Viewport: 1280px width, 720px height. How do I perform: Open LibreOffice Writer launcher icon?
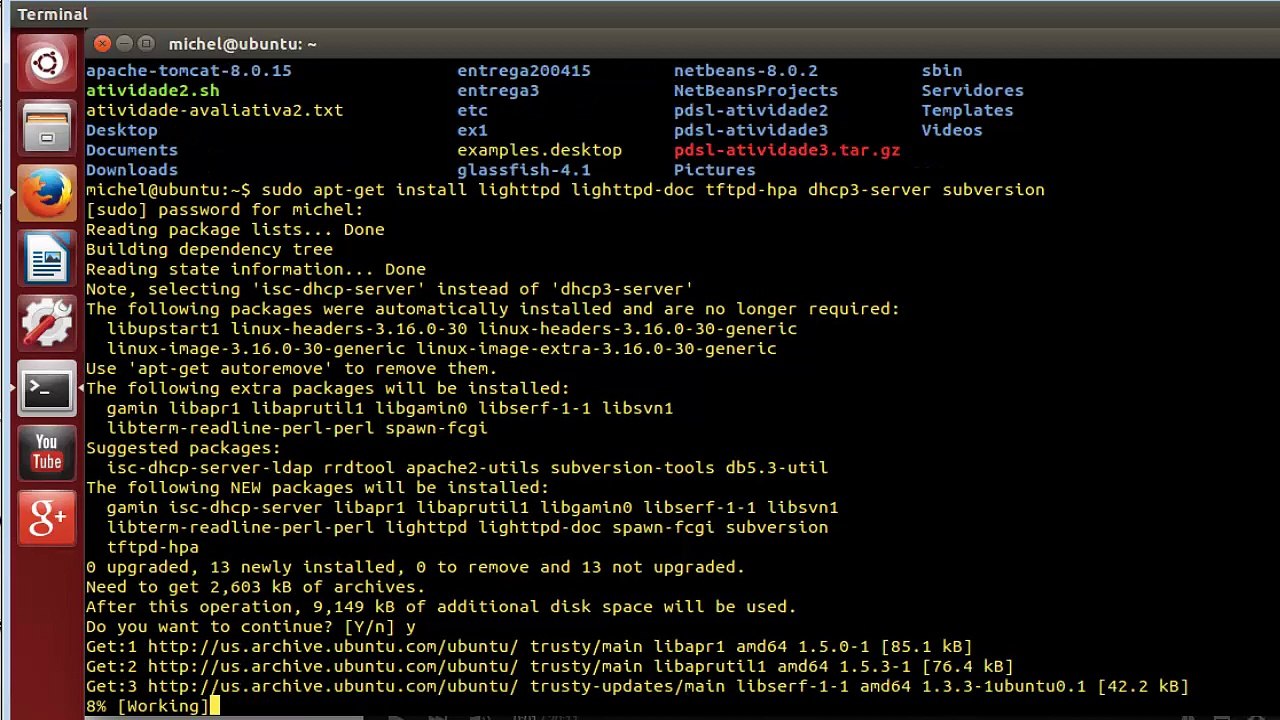tap(47, 258)
